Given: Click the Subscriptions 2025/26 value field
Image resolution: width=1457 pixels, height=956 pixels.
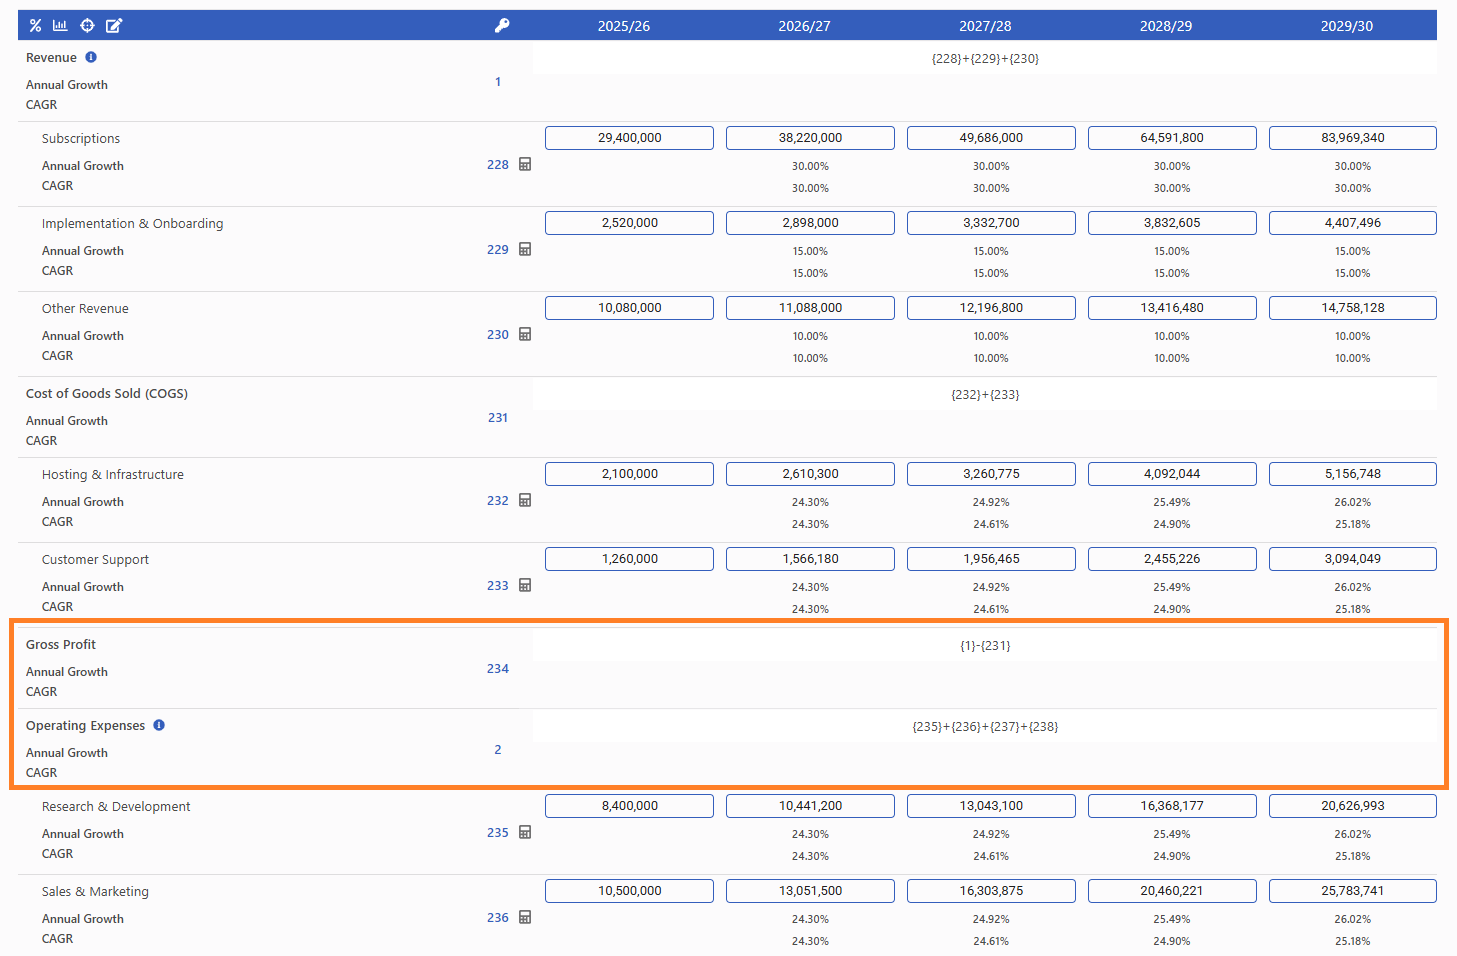Looking at the screenshot, I should [629, 138].
